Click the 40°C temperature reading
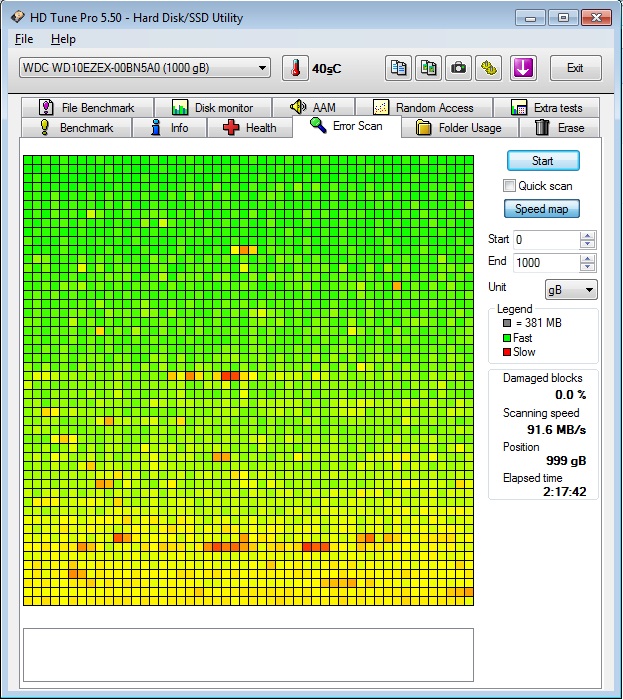Image resolution: width=623 pixels, height=700 pixels. (326, 69)
